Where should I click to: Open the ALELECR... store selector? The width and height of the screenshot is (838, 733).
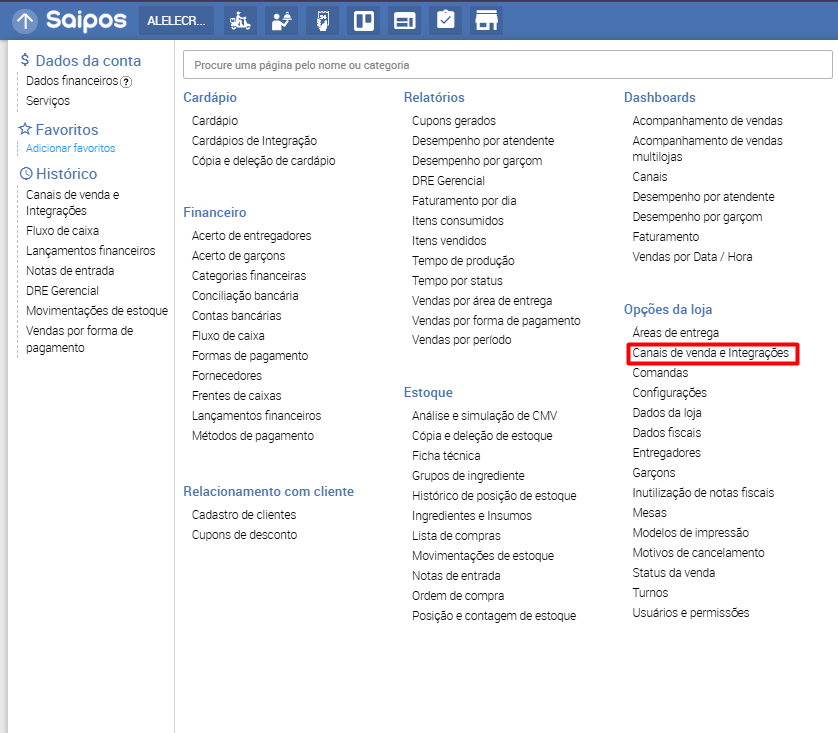click(179, 20)
